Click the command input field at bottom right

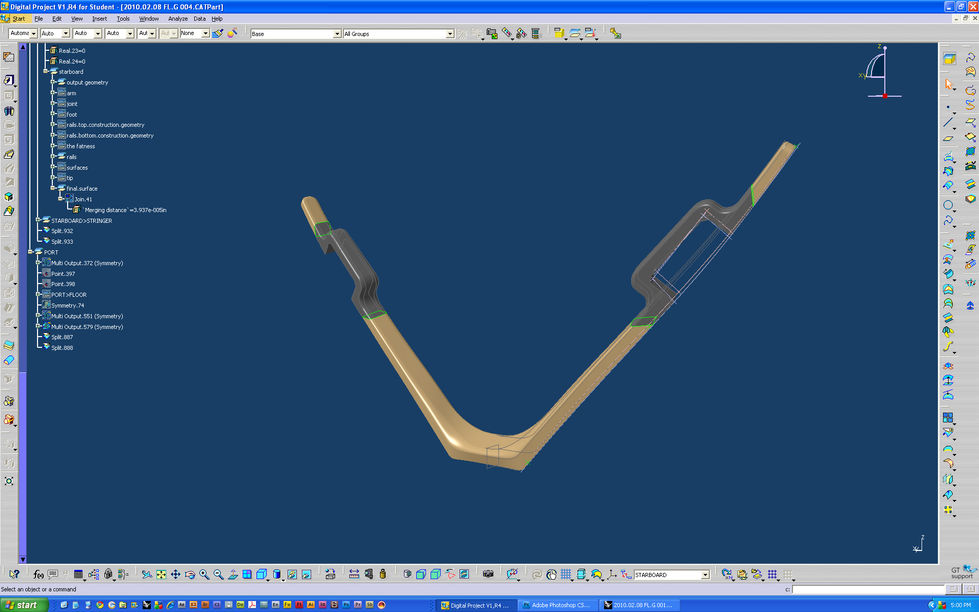(x=868, y=589)
